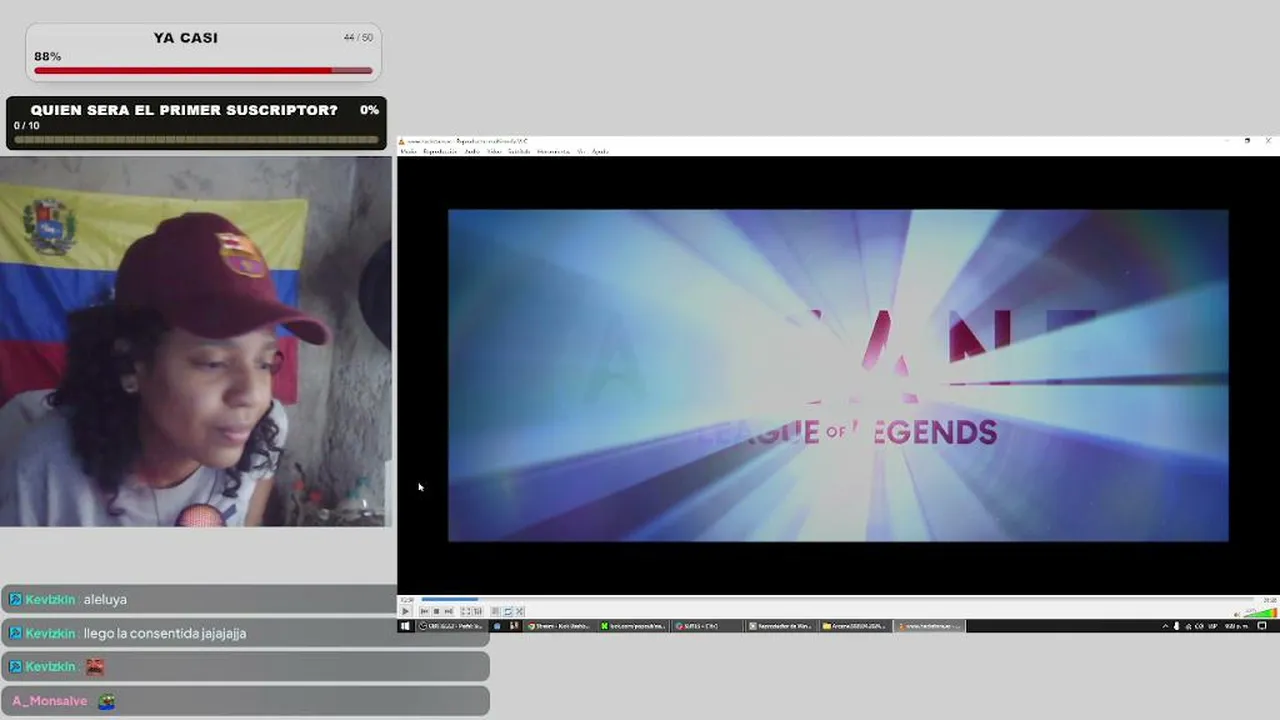Open the VLC Herramientas menu
The height and width of the screenshot is (720, 1280).
[553, 151]
